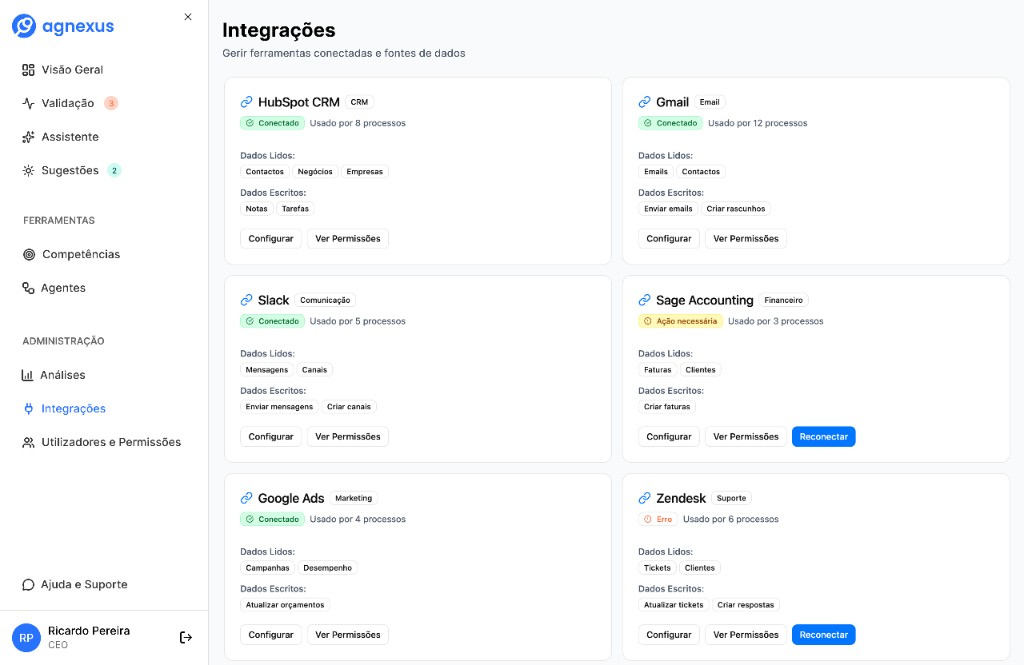
Task: Click the Atualizar orçamentos tag
Action: pos(285,605)
